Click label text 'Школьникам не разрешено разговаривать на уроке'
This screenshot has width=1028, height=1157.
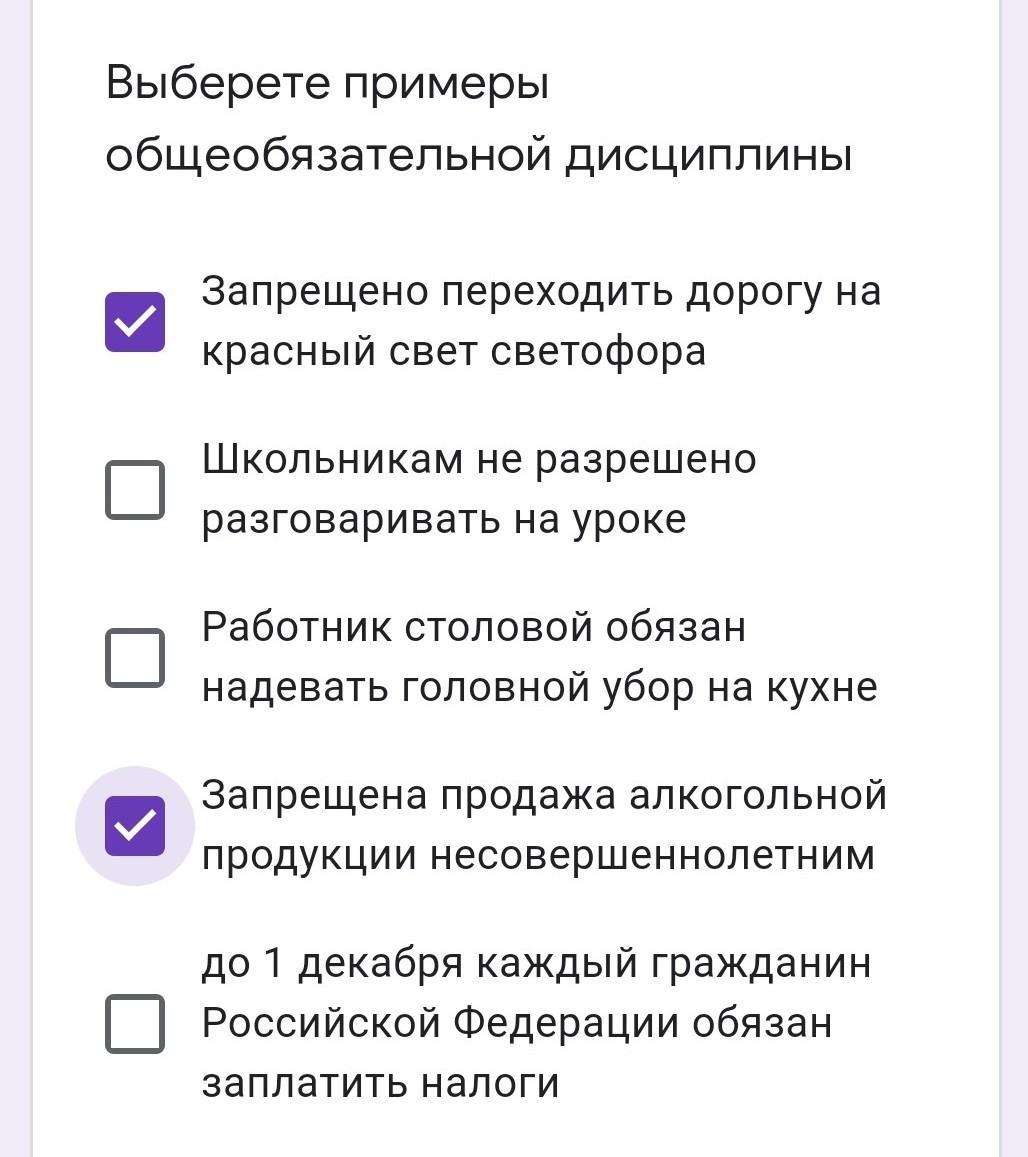pos(478,460)
